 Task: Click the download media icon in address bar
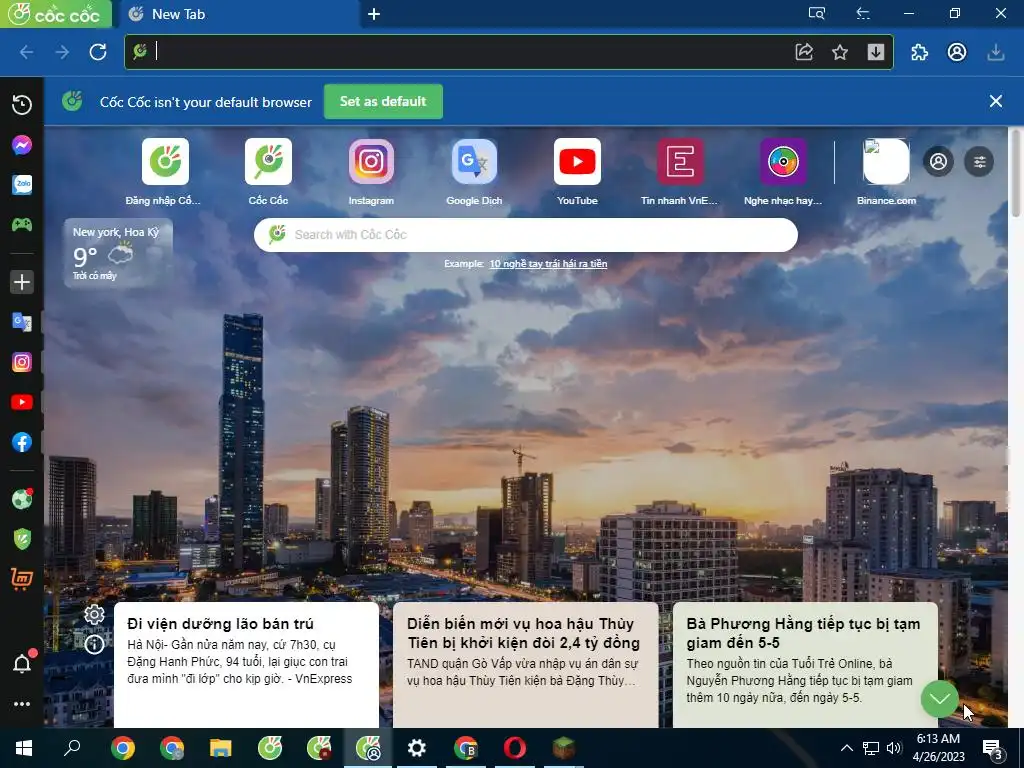point(876,52)
